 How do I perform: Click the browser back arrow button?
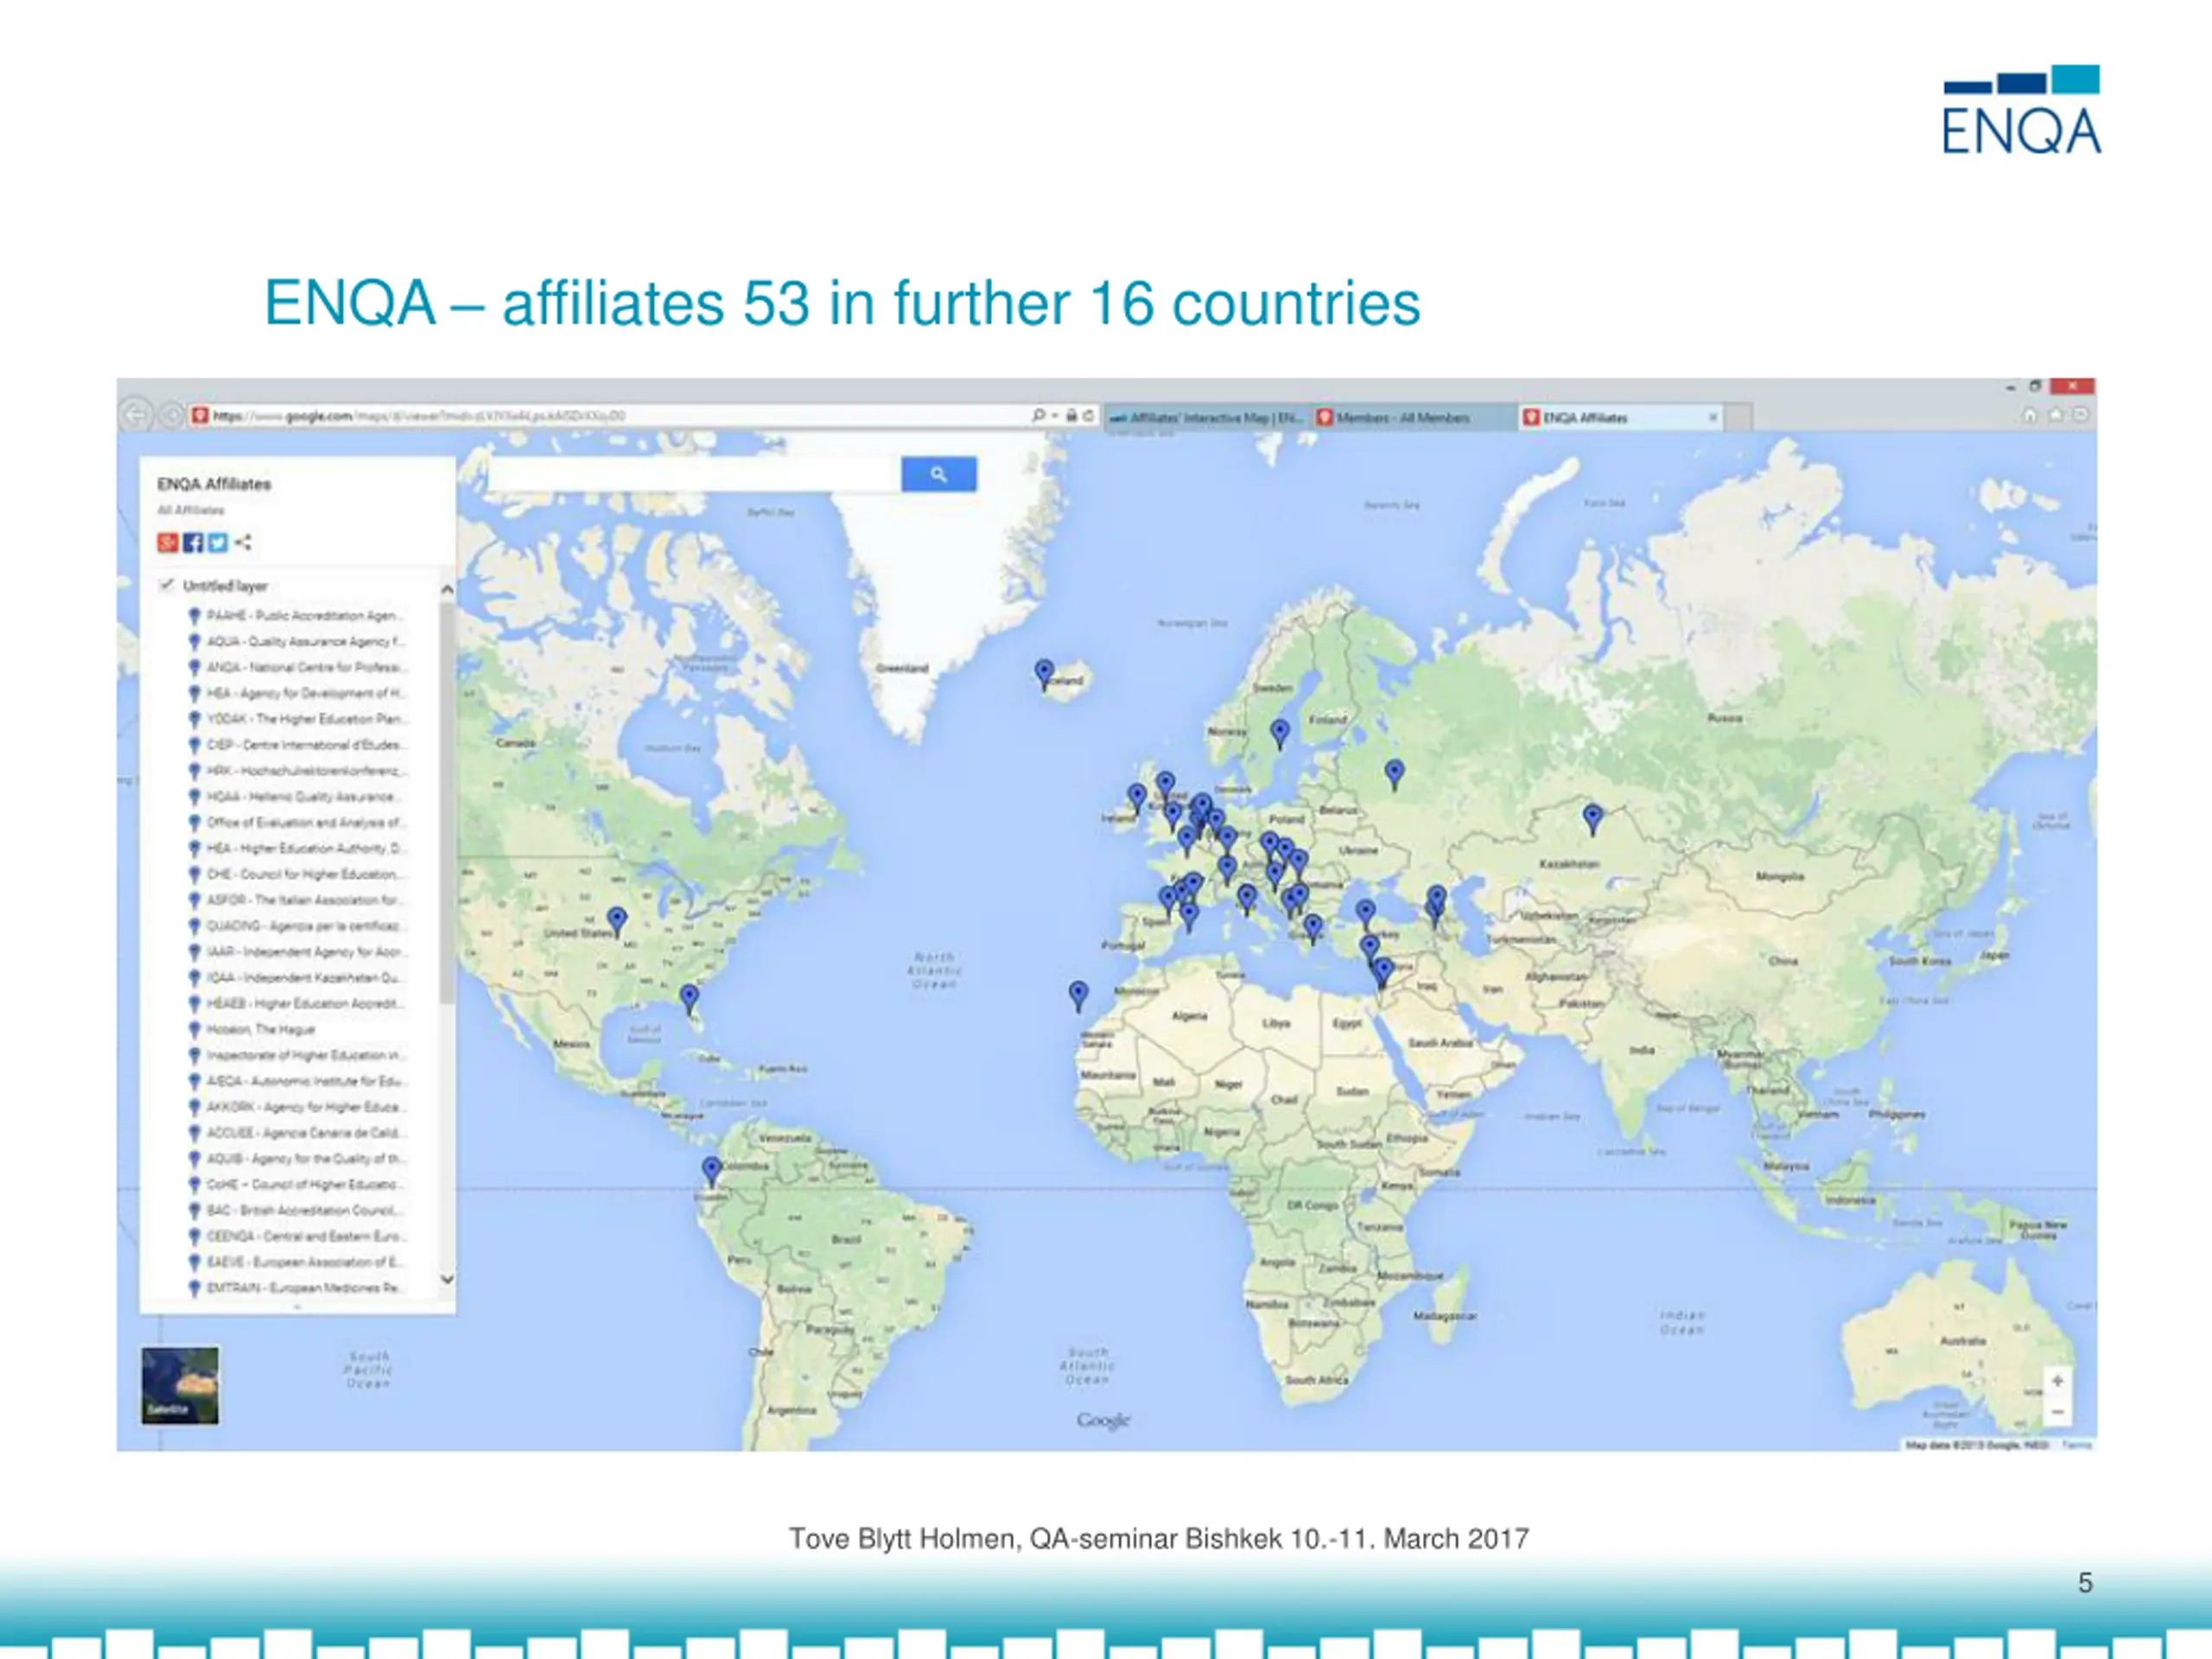tap(136, 414)
